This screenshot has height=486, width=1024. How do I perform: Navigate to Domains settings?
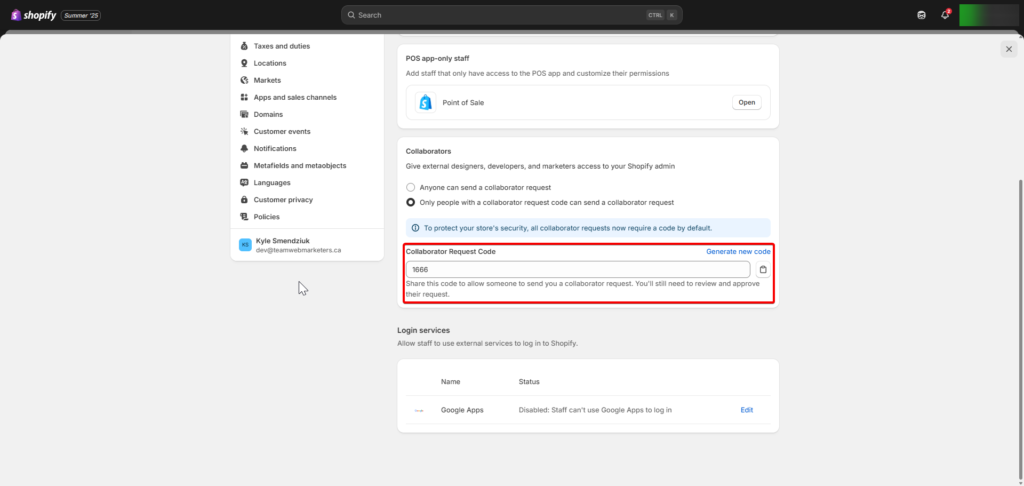pos(268,114)
